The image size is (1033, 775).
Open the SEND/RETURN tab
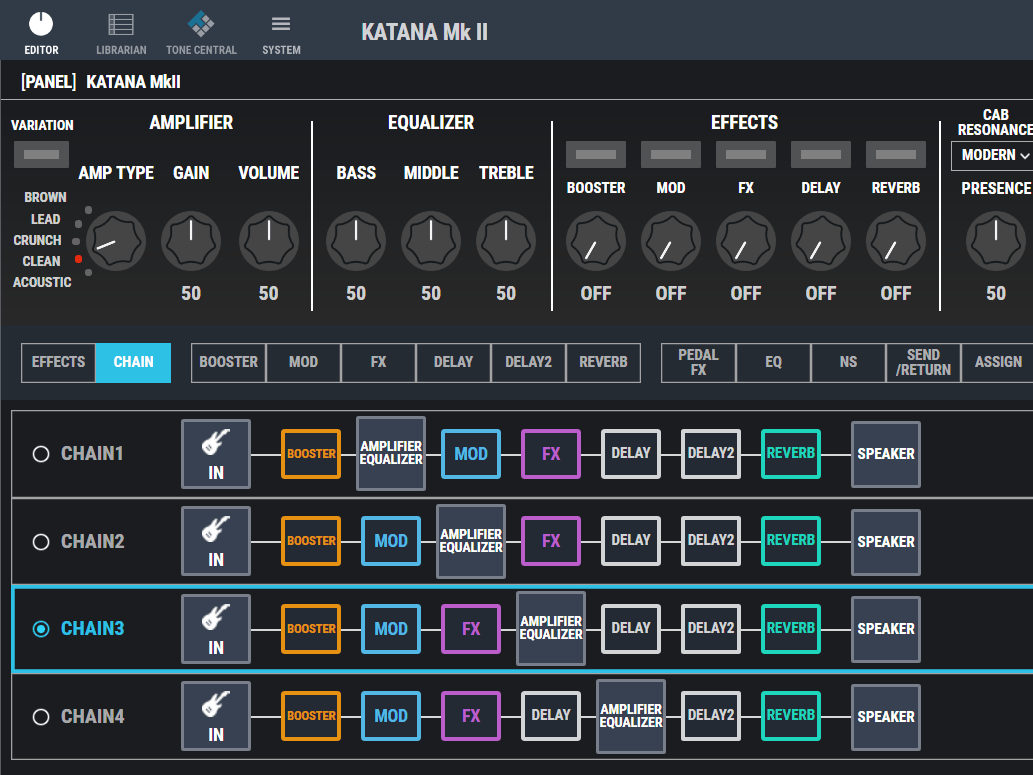click(923, 362)
